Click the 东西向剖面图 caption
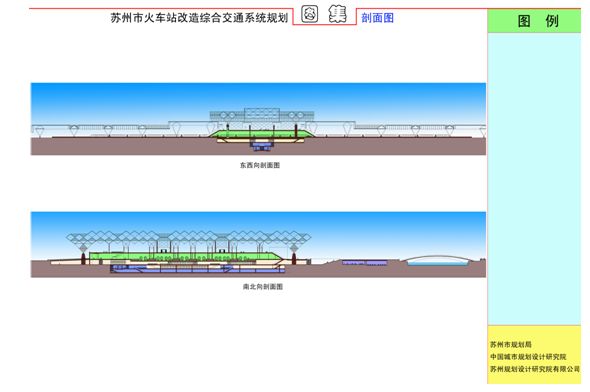 tap(260, 165)
